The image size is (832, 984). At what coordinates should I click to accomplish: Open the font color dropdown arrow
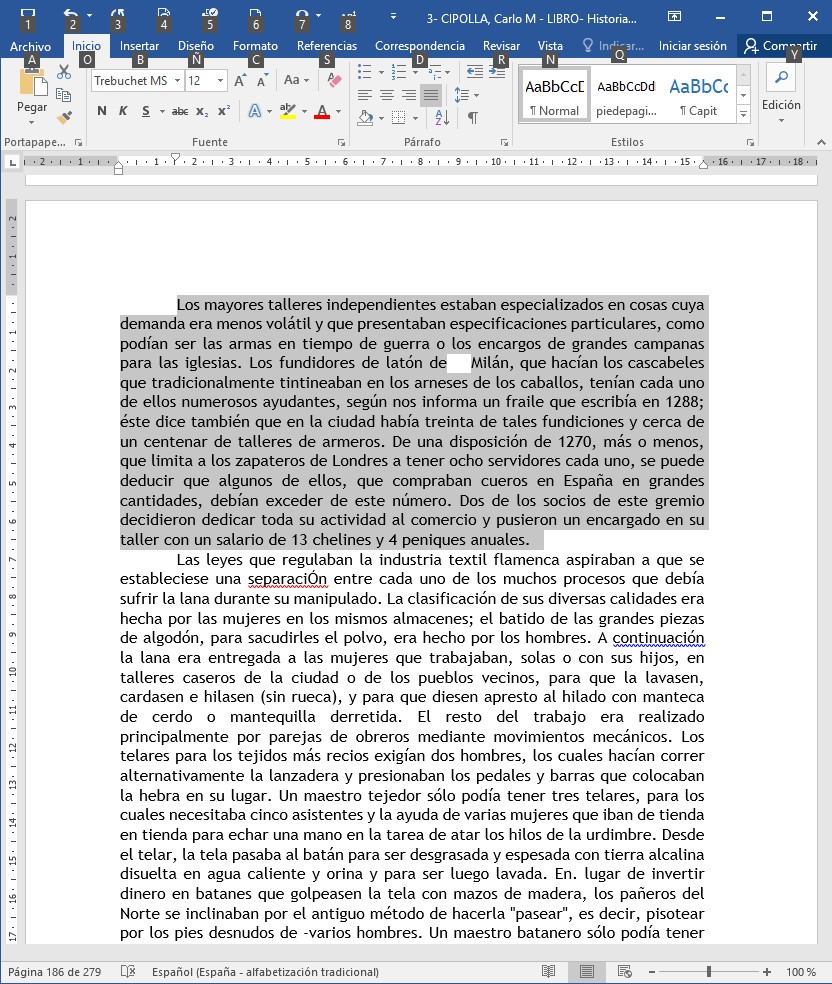338,112
